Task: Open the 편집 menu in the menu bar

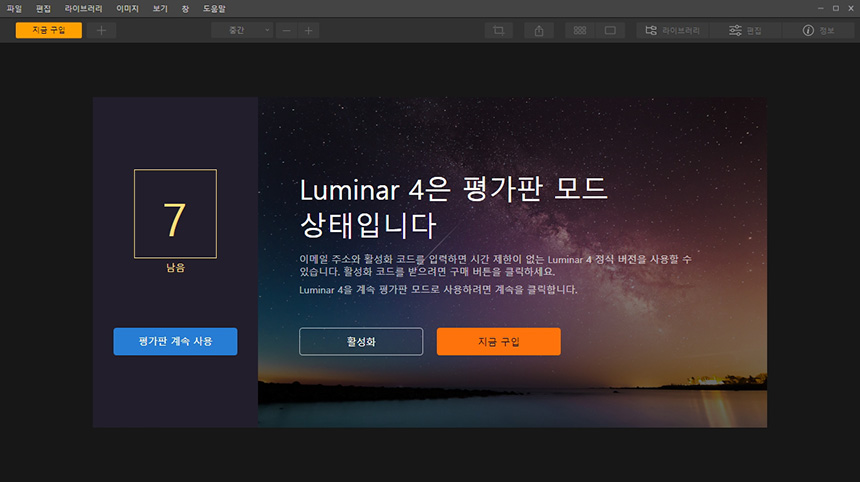Action: click(43, 9)
